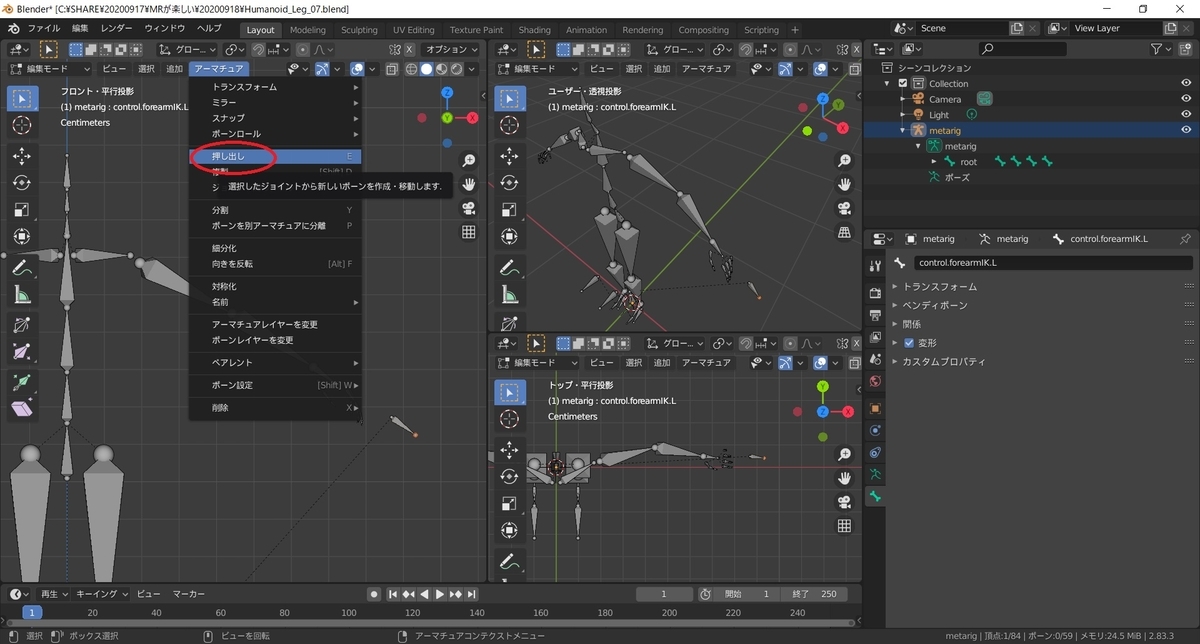This screenshot has height=644, width=1200.
Task: Click the Blender logo menu icon
Action: [15, 29]
